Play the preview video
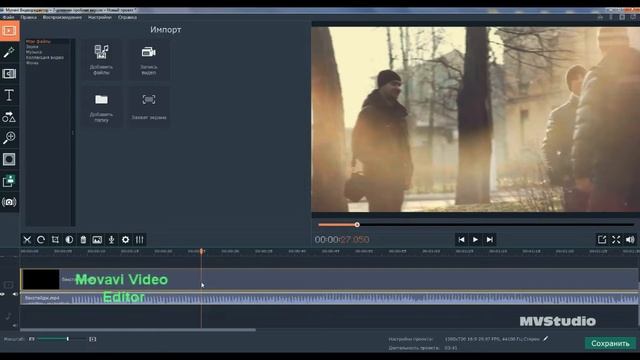This screenshot has height=360, width=640. pyautogui.click(x=475, y=240)
